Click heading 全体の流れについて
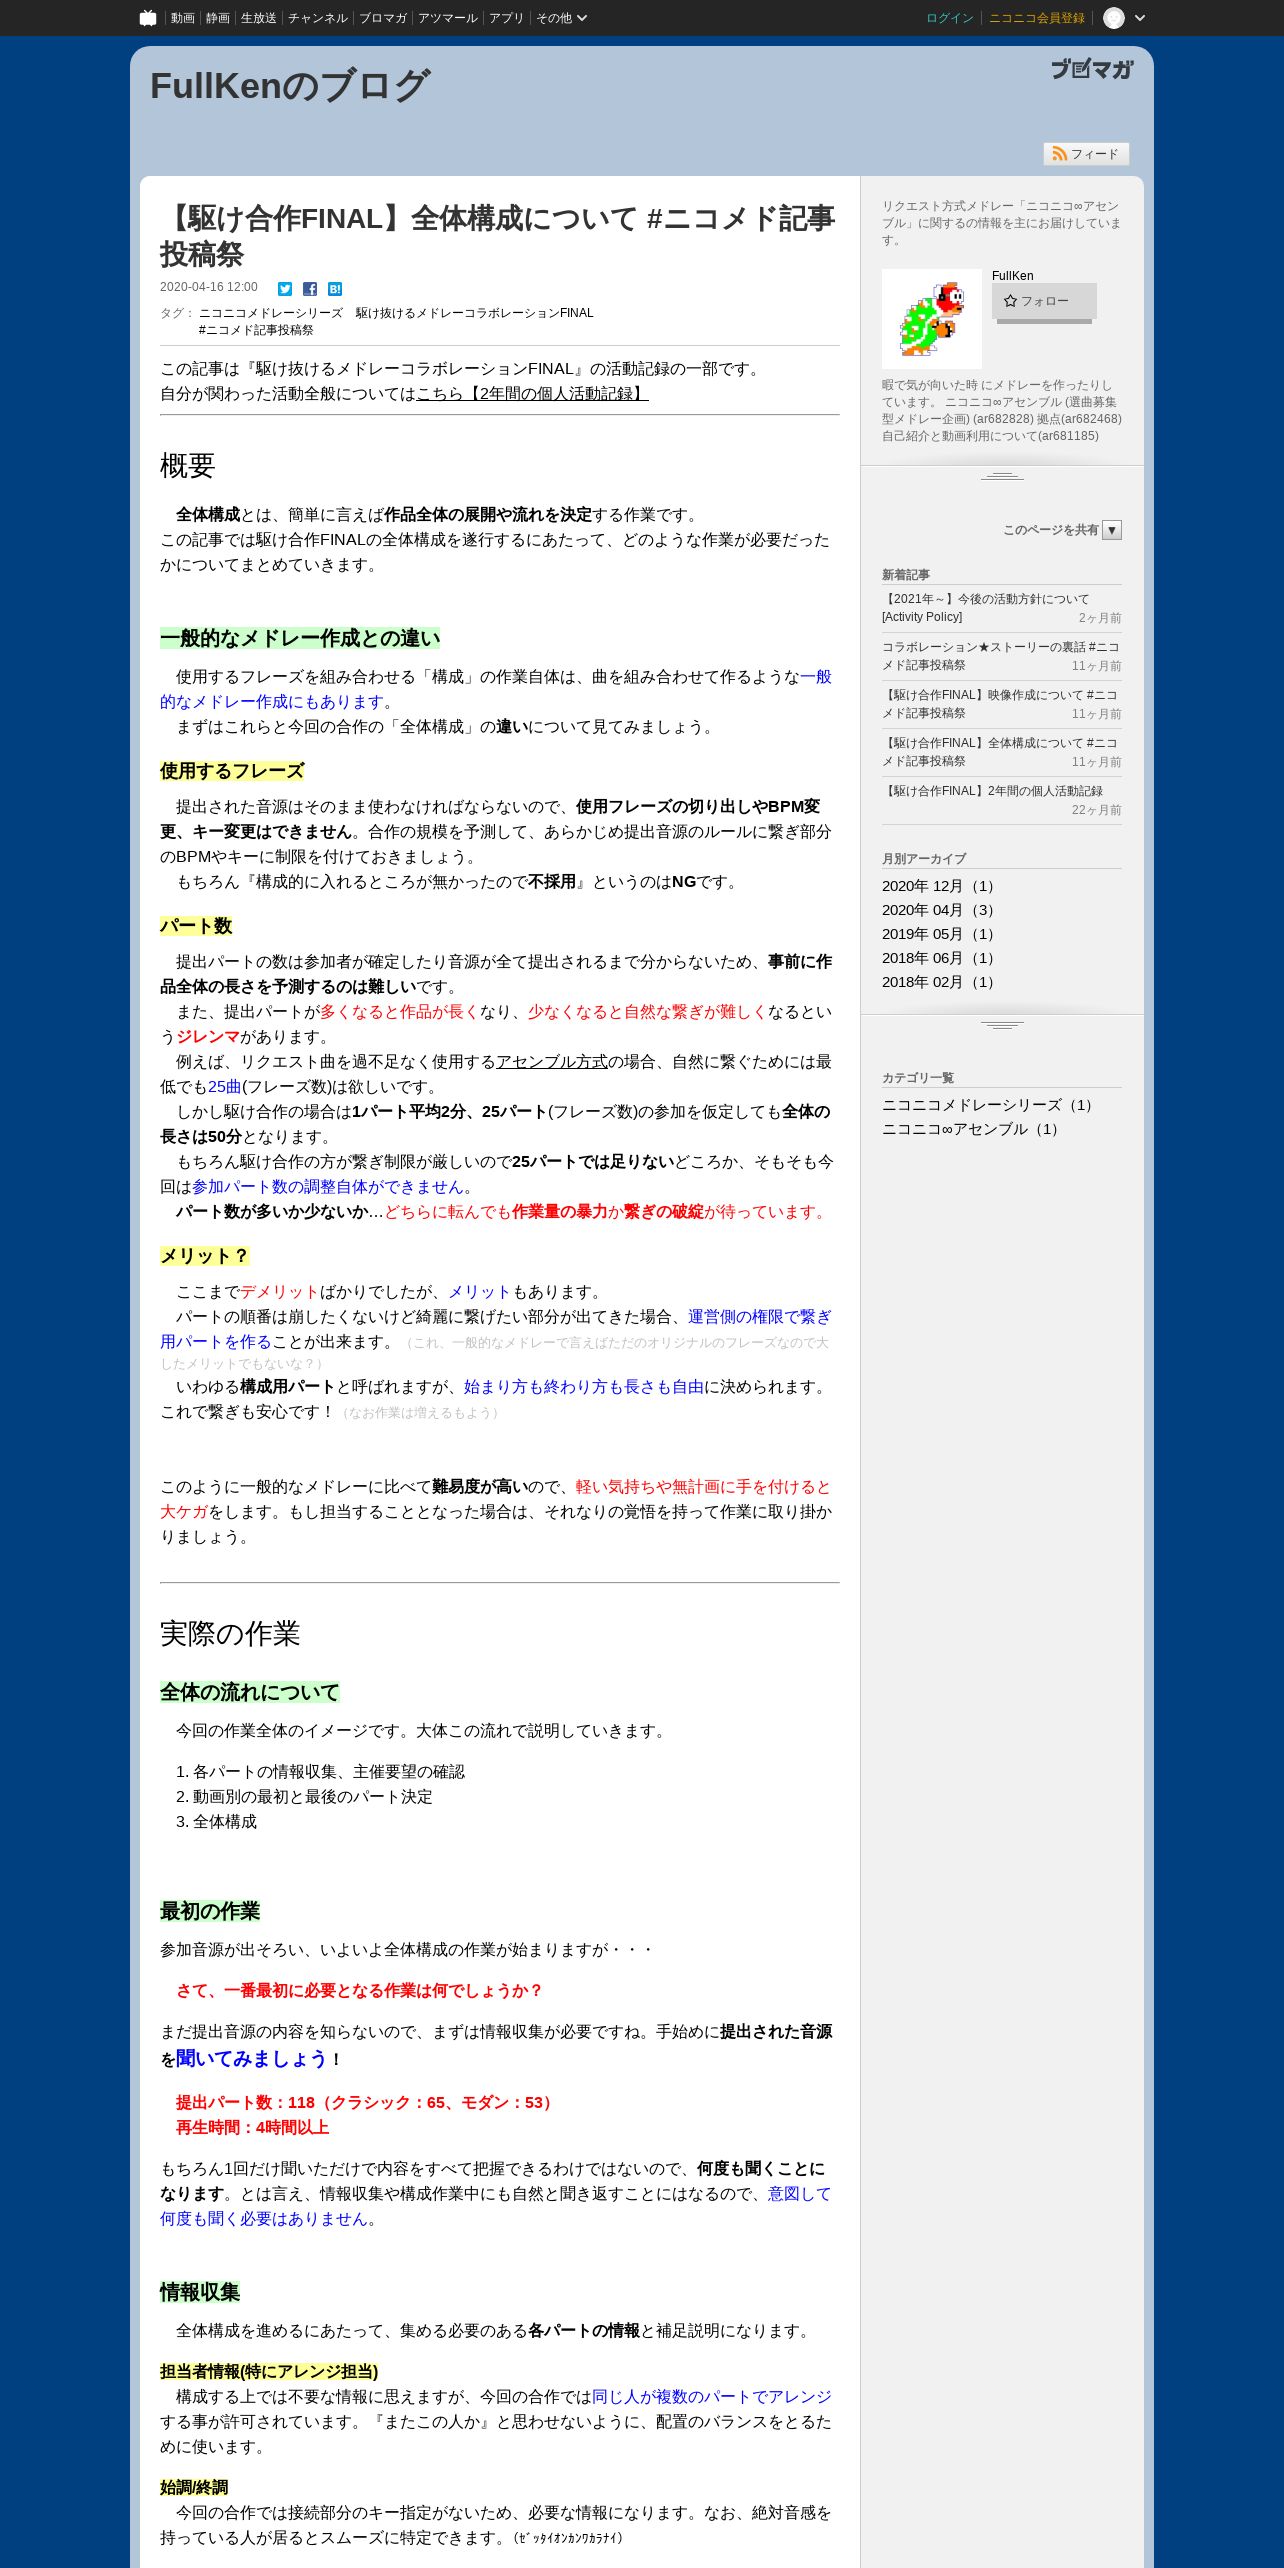 click(250, 1693)
